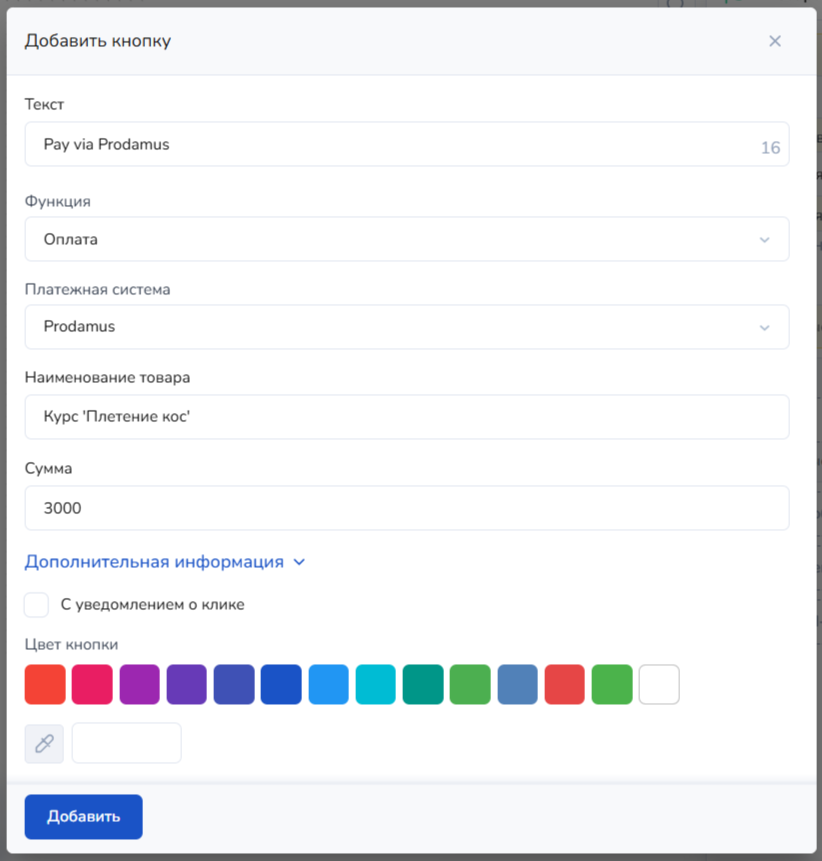
Task: Open the Функция dropdown showing Оплата
Action: 406,239
